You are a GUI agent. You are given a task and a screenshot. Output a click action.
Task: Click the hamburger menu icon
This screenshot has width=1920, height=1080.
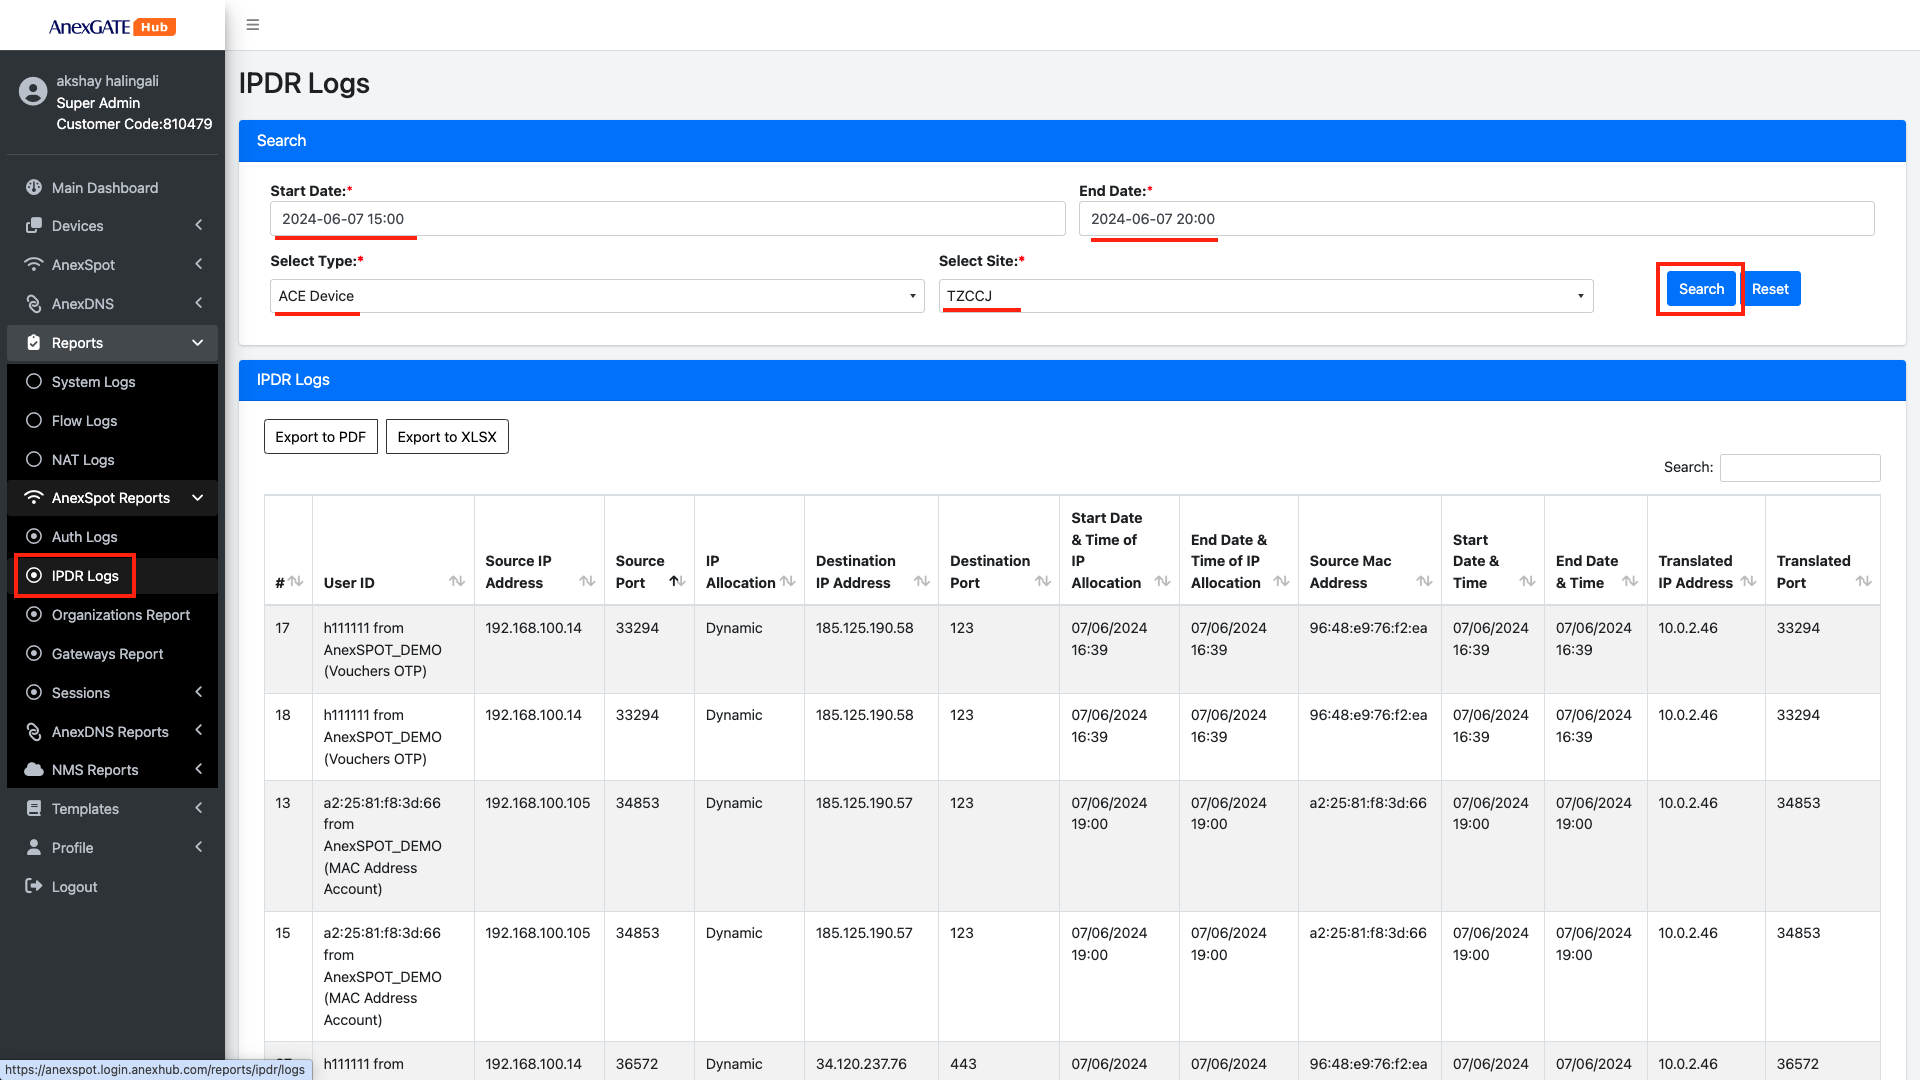pos(253,25)
